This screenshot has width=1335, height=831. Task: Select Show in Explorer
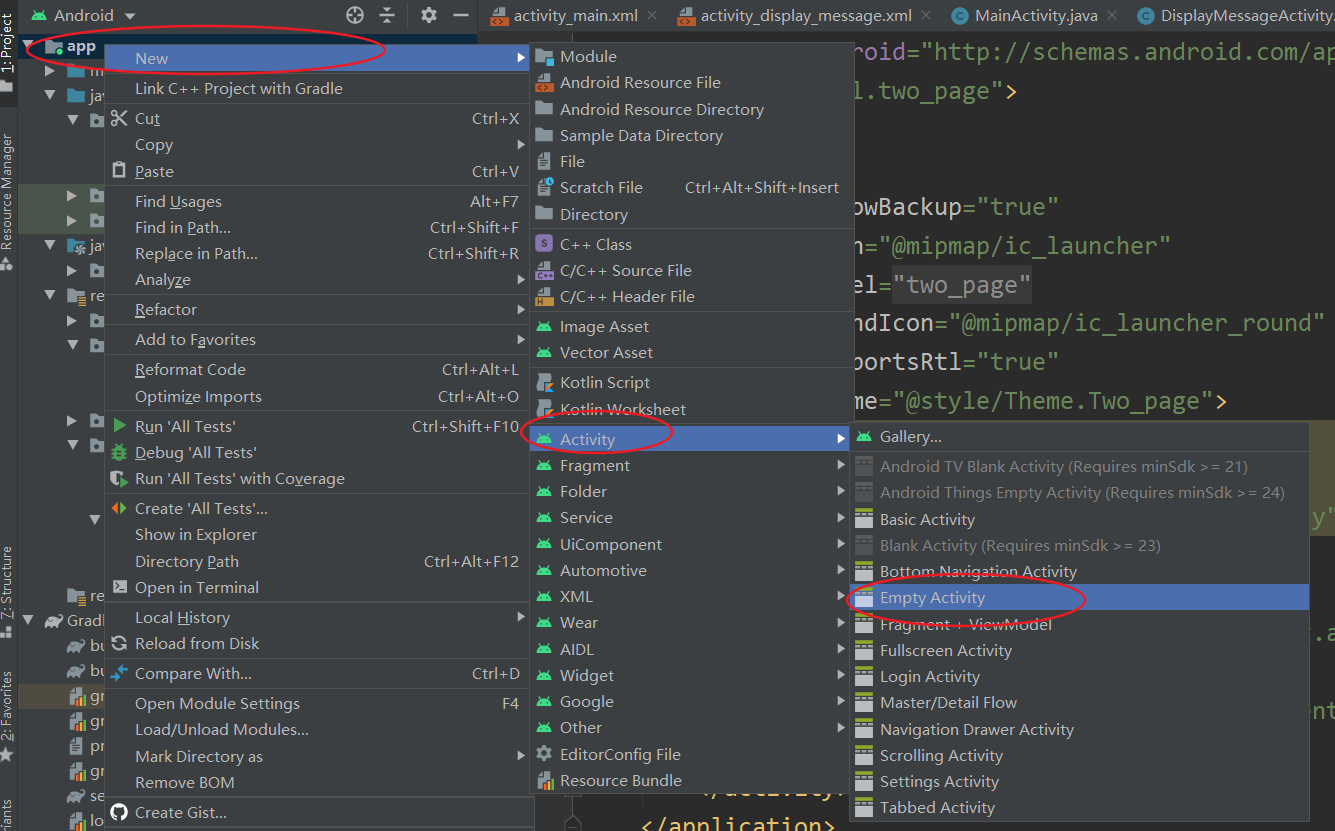pos(317,534)
